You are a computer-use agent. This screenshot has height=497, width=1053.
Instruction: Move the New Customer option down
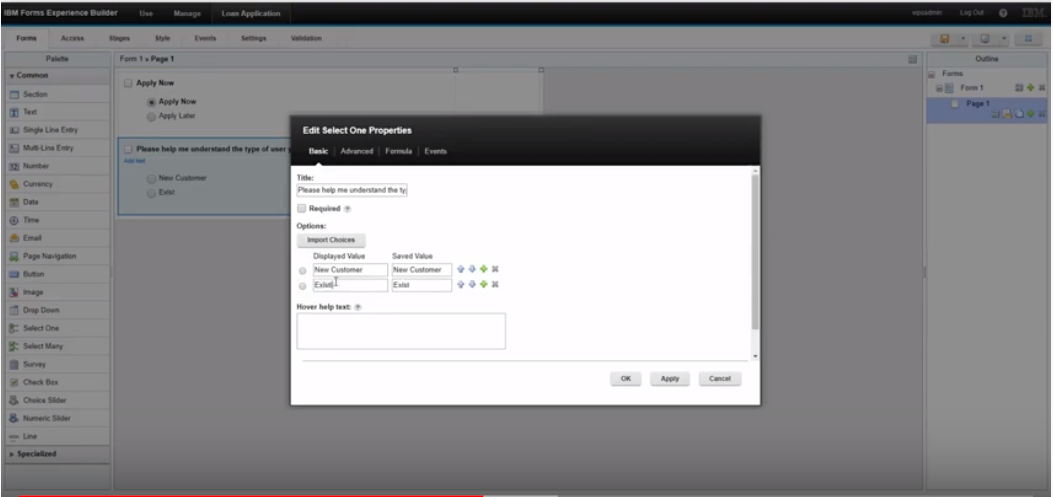[472, 269]
